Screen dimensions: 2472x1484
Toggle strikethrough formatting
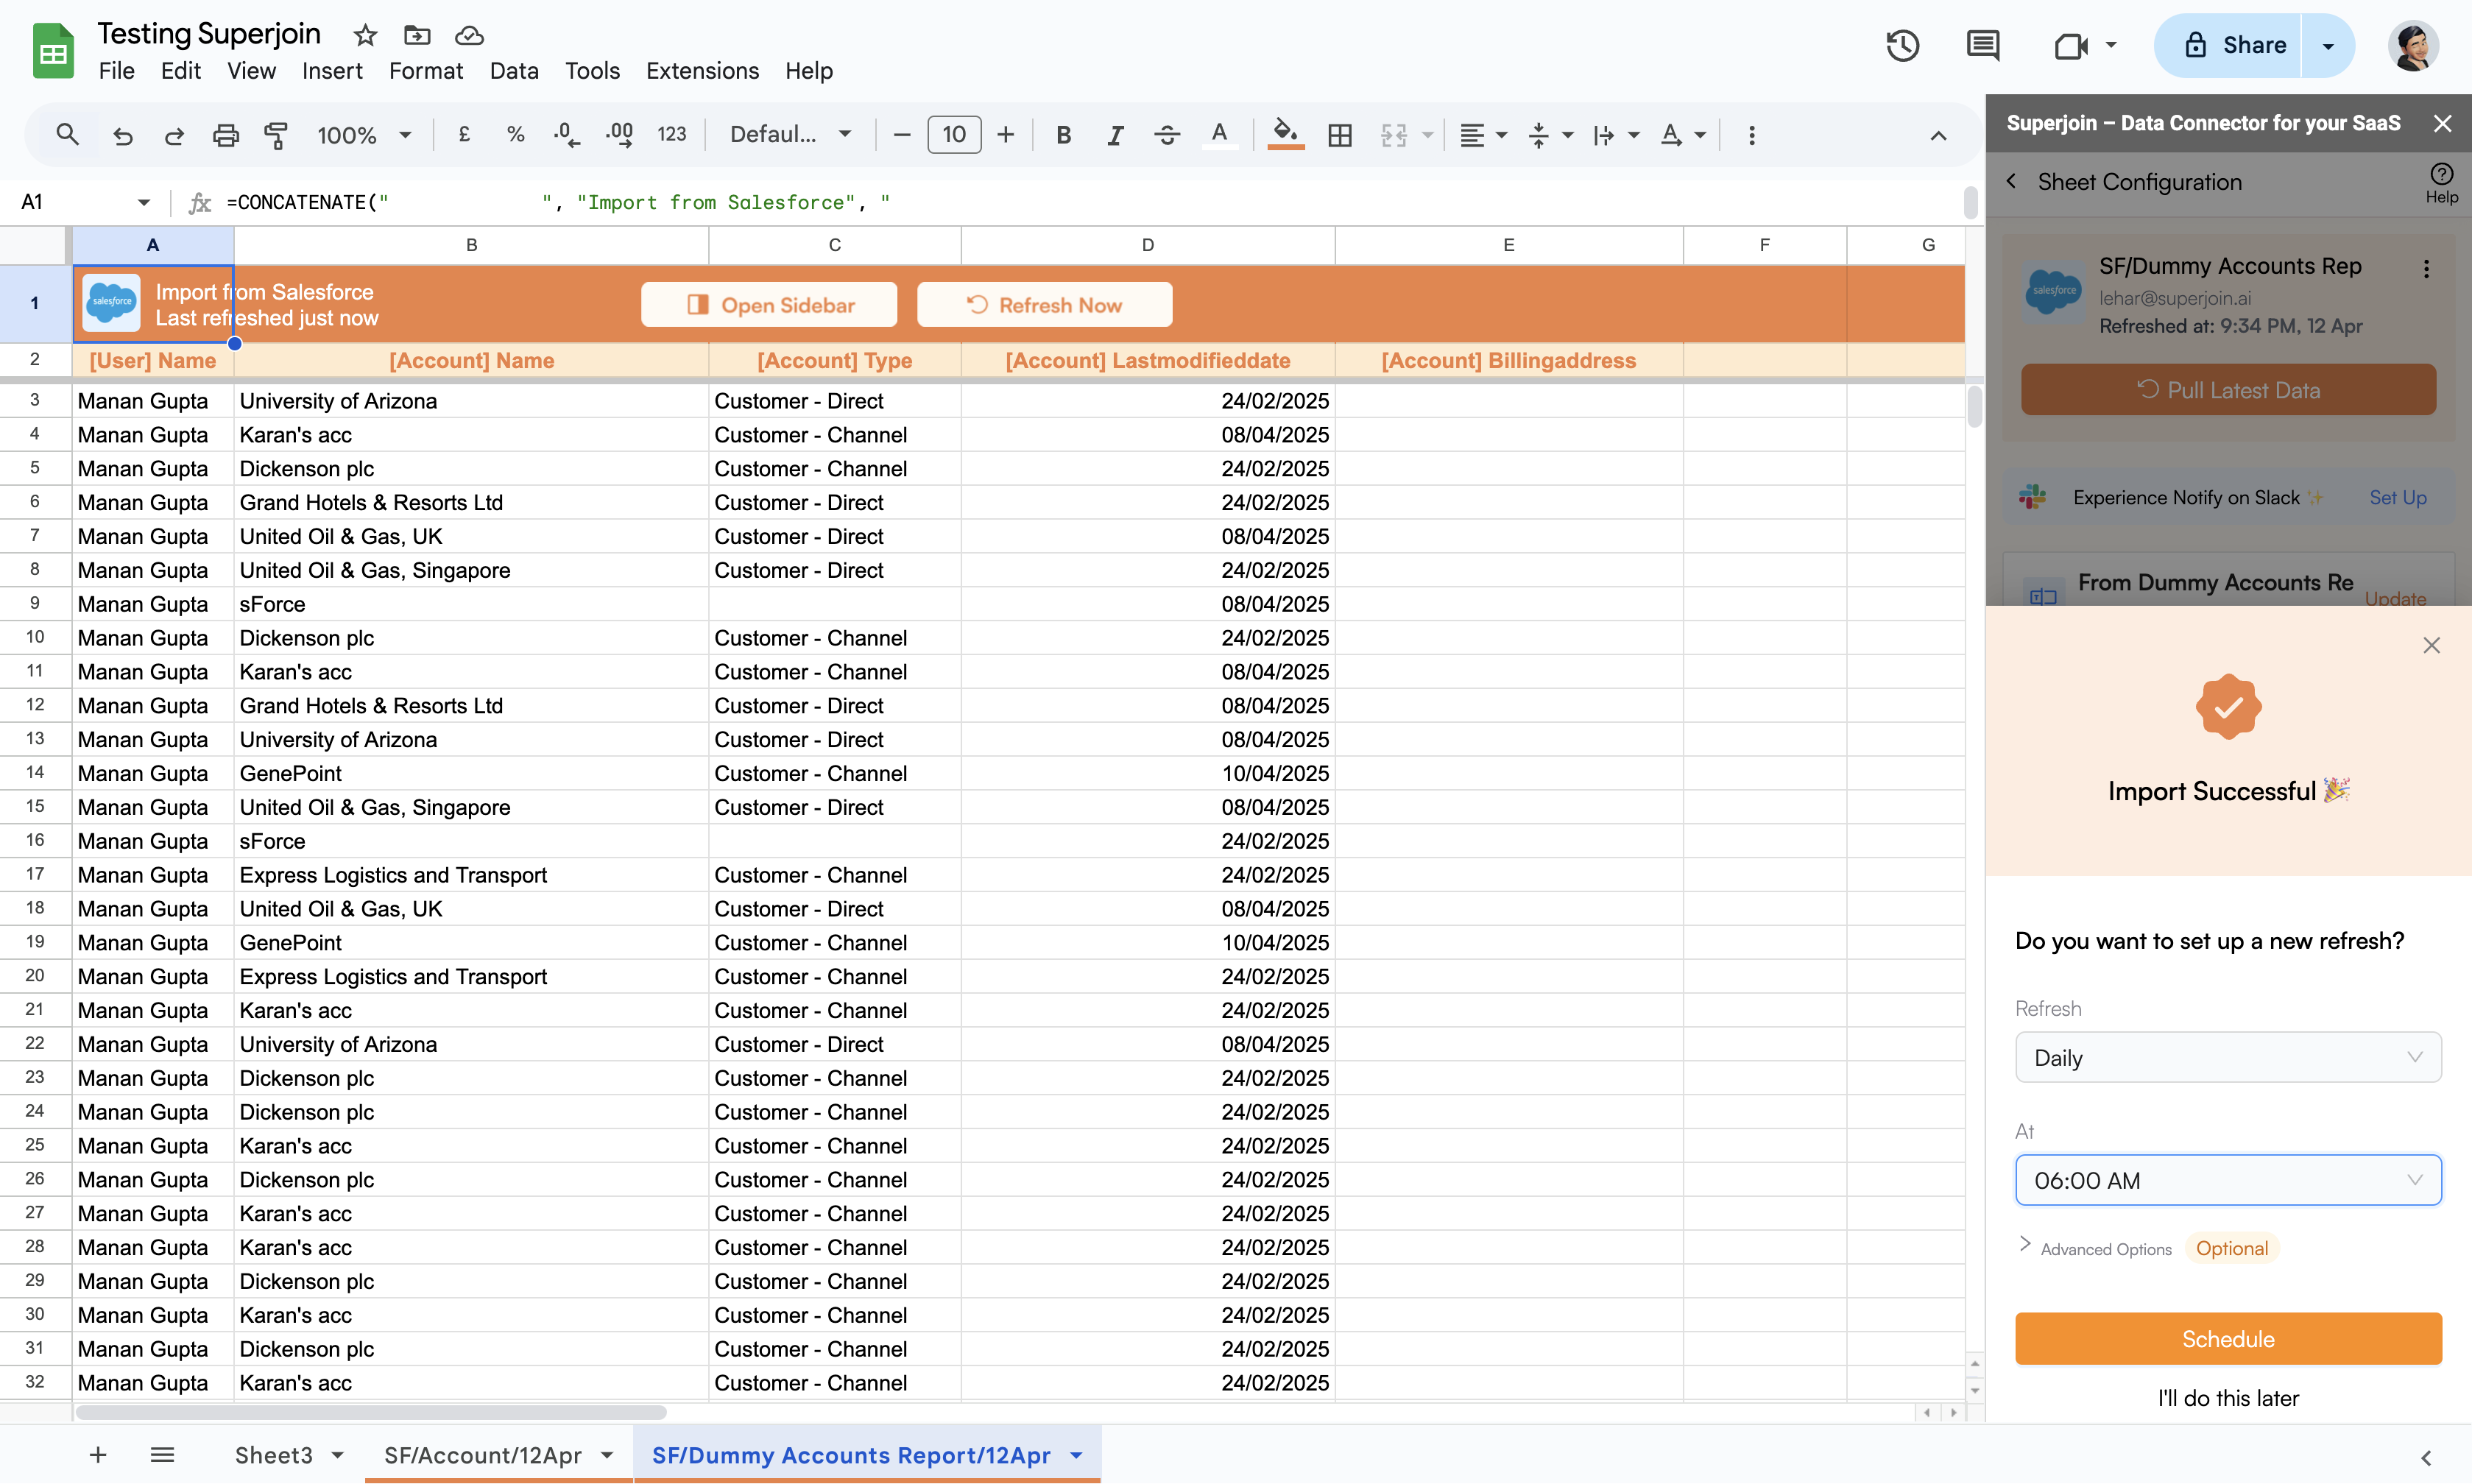[1166, 135]
